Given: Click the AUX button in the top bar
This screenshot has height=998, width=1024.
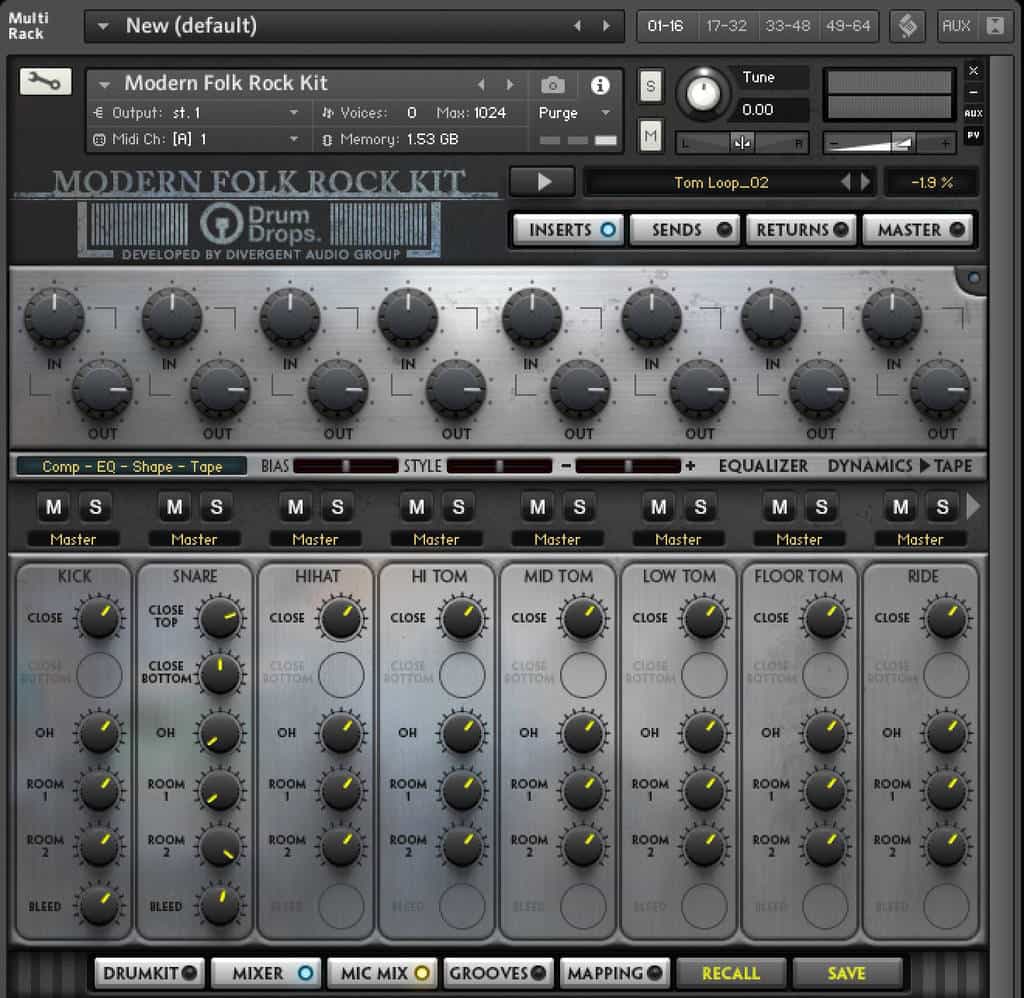Looking at the screenshot, I should (x=956, y=26).
